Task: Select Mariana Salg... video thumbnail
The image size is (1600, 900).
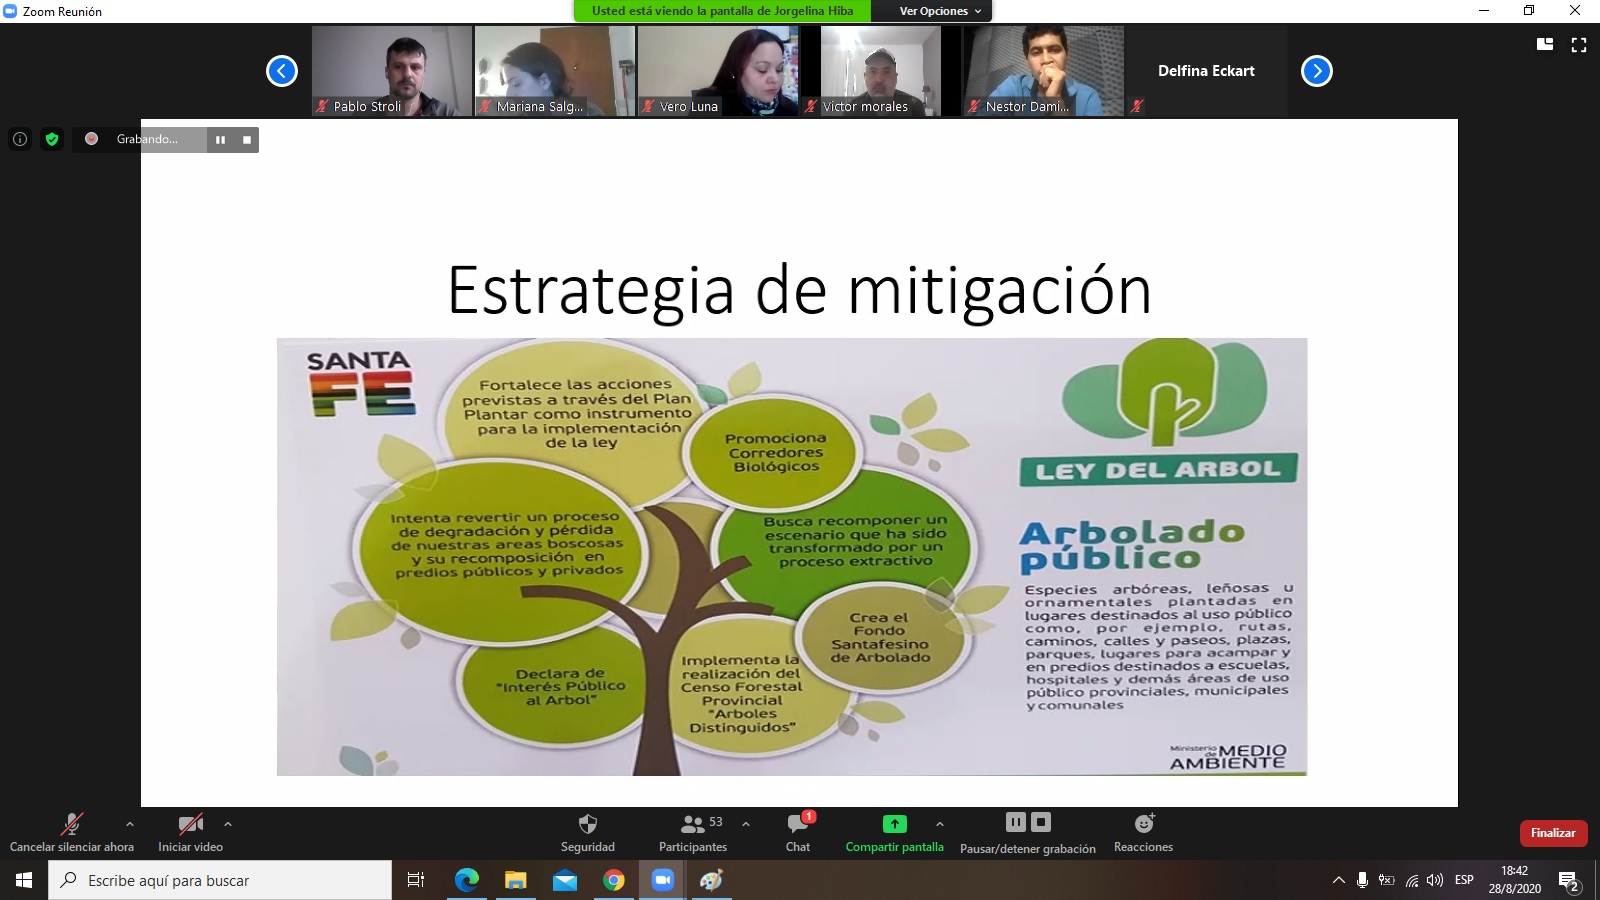Action: [555, 71]
